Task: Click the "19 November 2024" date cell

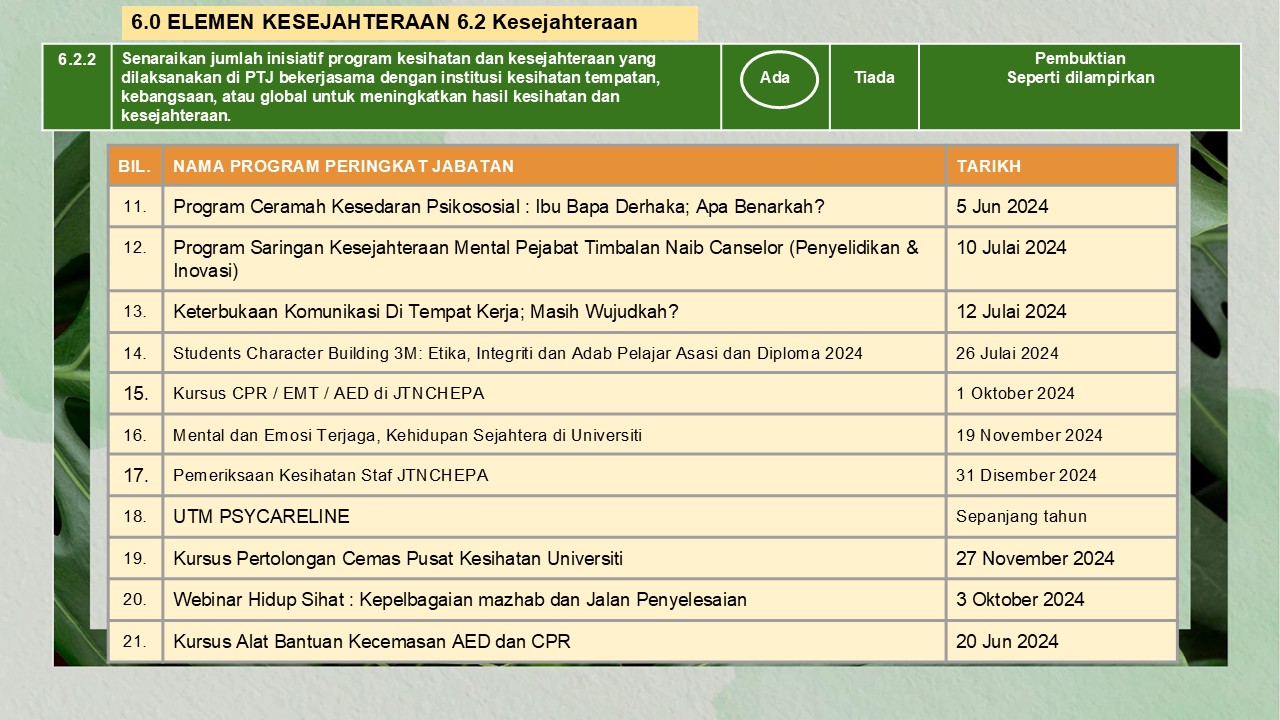Action: [x=1029, y=435]
